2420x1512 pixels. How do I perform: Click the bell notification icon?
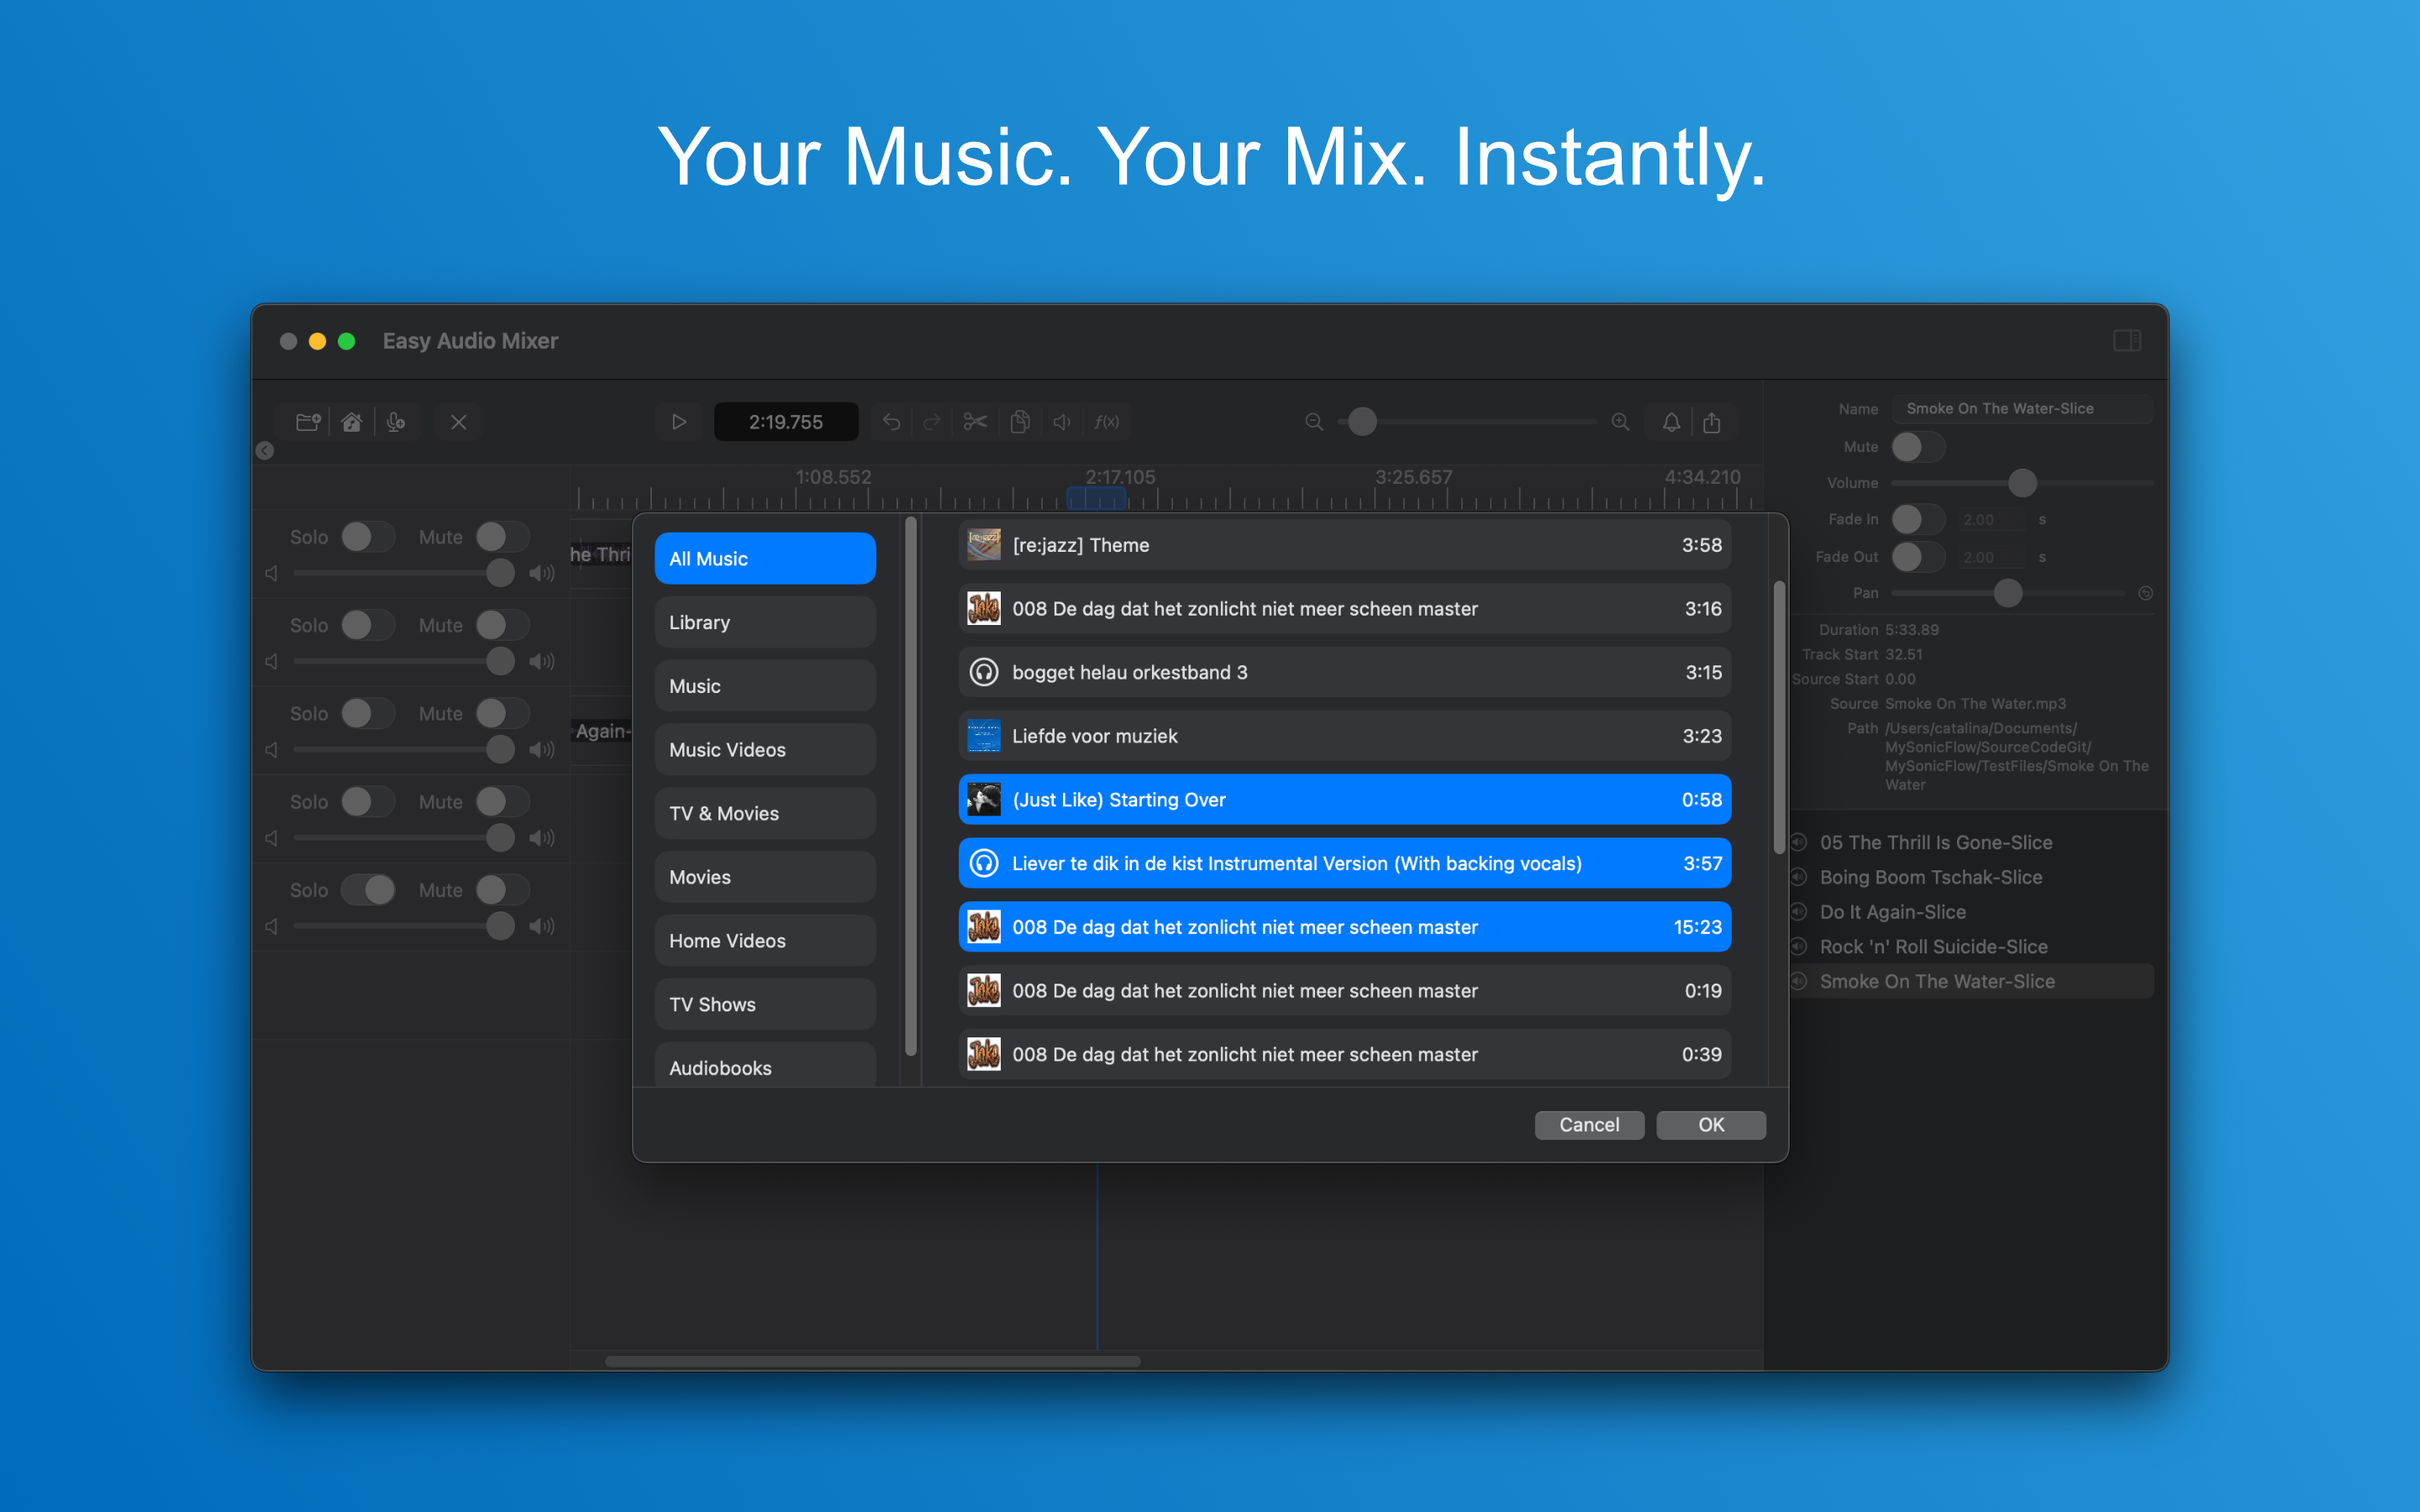[x=1672, y=422]
